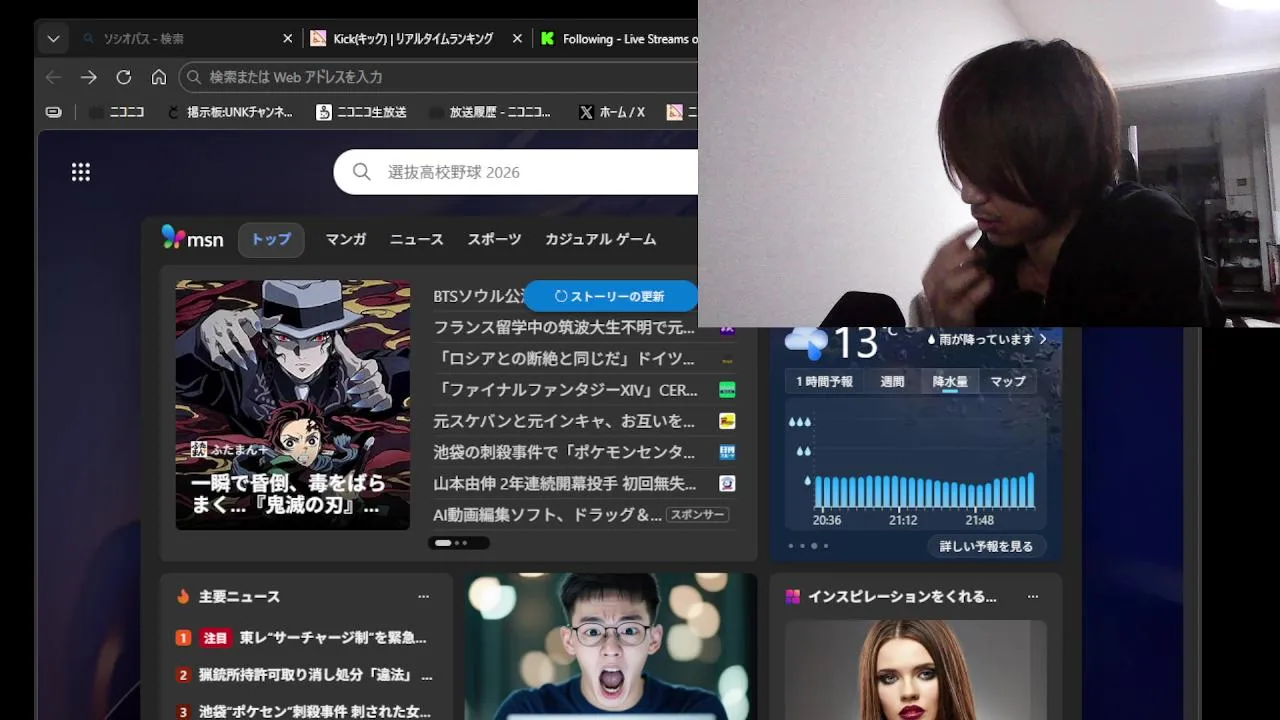Open the browser home page icon
This screenshot has width=1280, height=720.
pos(159,77)
